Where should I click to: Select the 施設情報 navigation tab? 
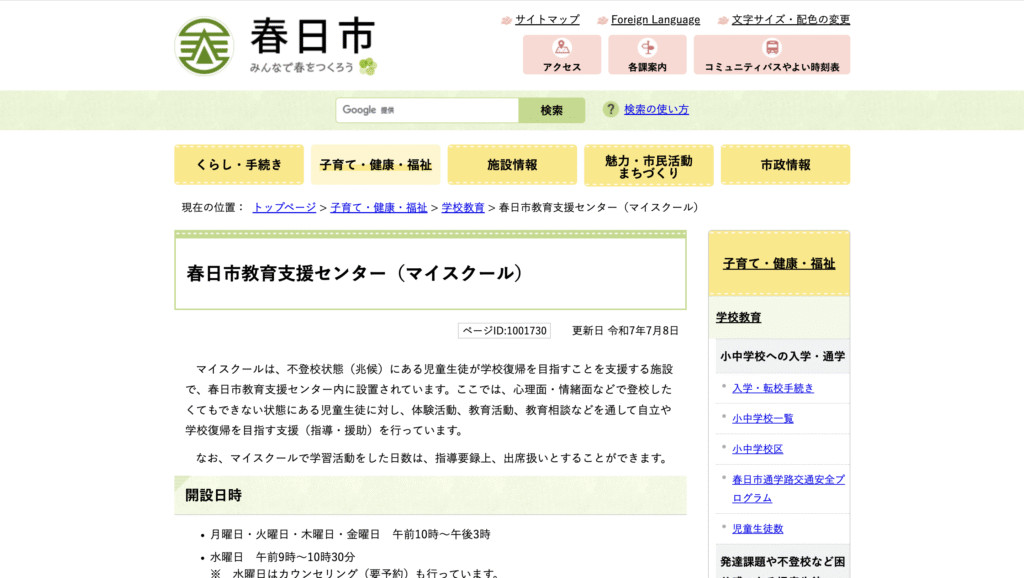(512, 165)
